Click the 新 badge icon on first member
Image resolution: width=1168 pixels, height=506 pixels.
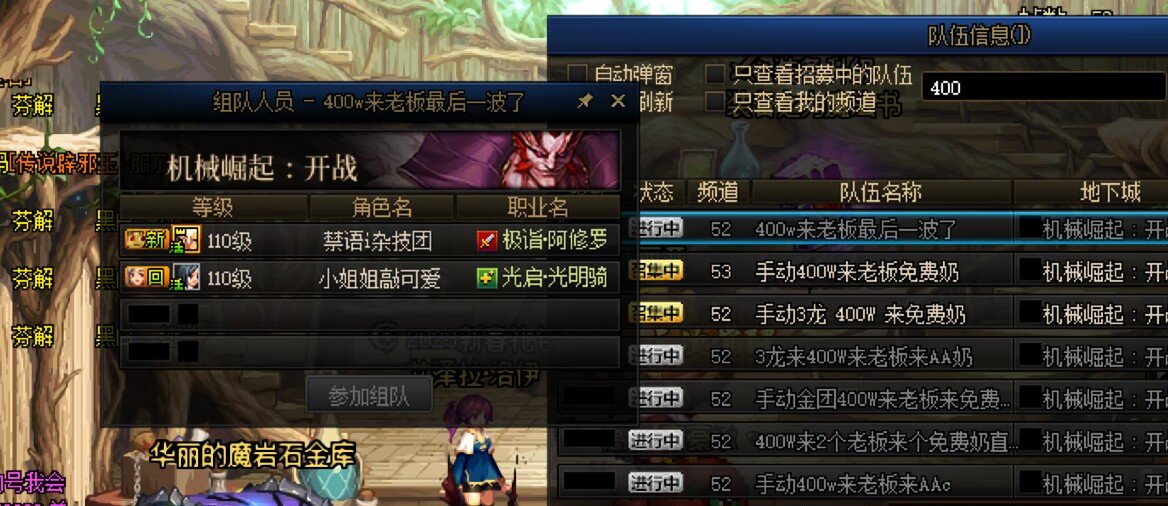coord(146,239)
